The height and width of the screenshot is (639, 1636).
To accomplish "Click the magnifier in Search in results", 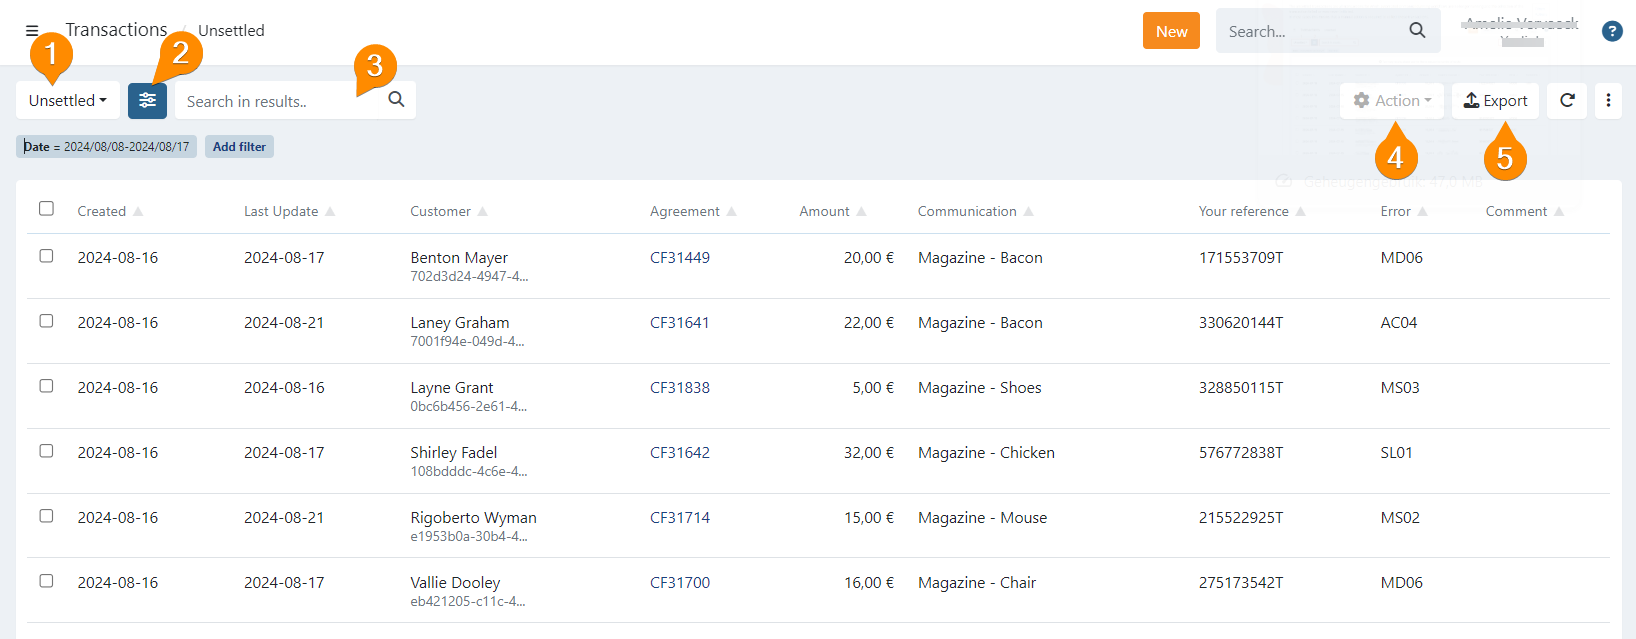I will 396,100.
